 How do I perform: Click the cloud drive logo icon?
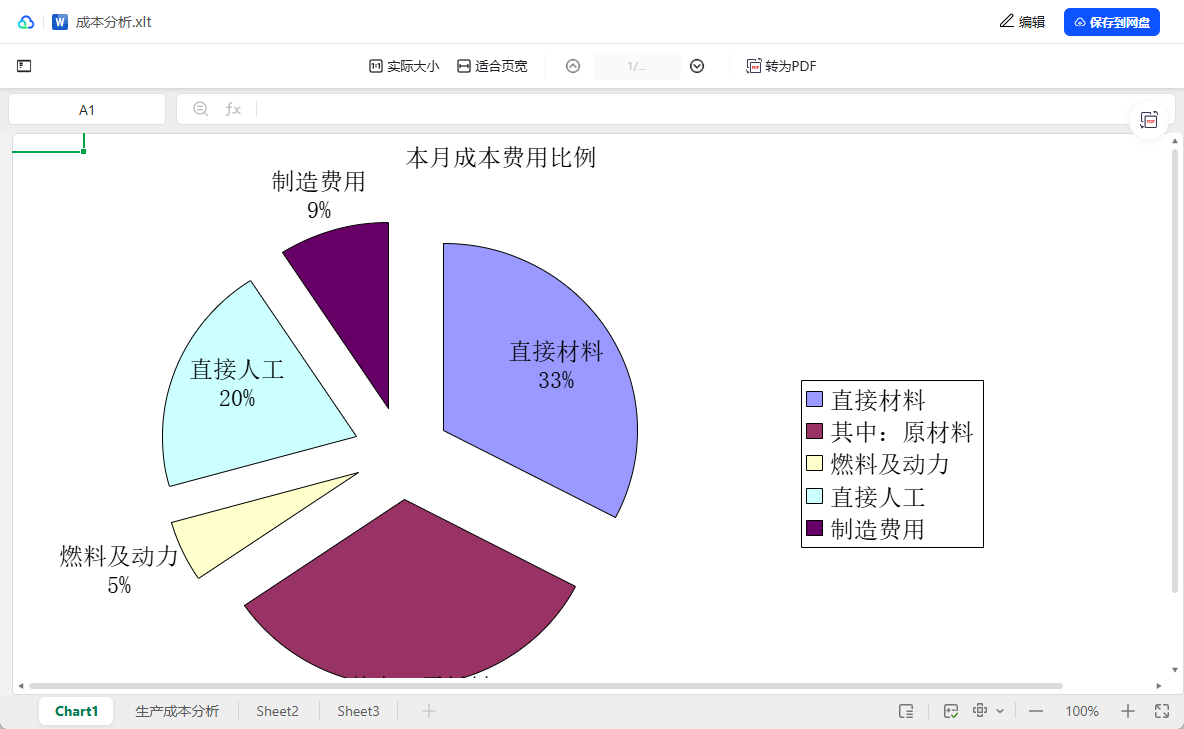click(x=26, y=22)
